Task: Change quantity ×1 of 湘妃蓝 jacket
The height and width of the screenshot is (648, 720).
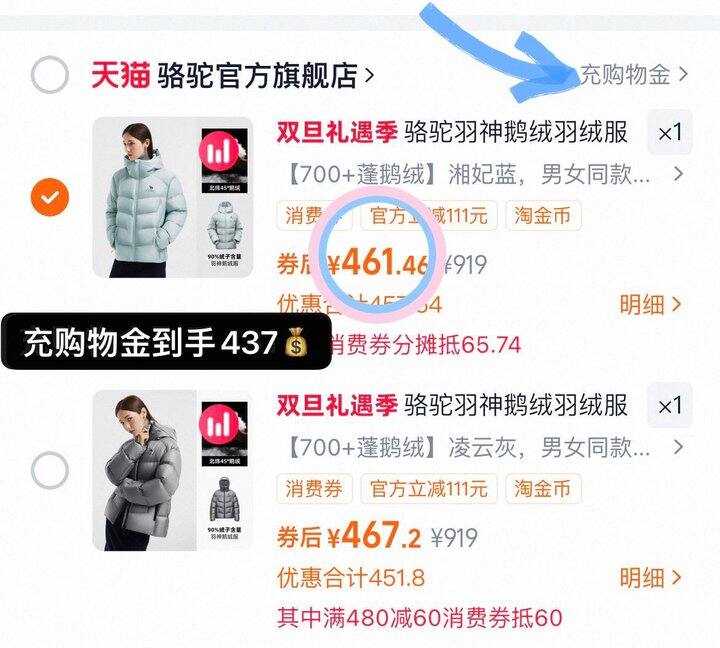Action: (x=669, y=132)
